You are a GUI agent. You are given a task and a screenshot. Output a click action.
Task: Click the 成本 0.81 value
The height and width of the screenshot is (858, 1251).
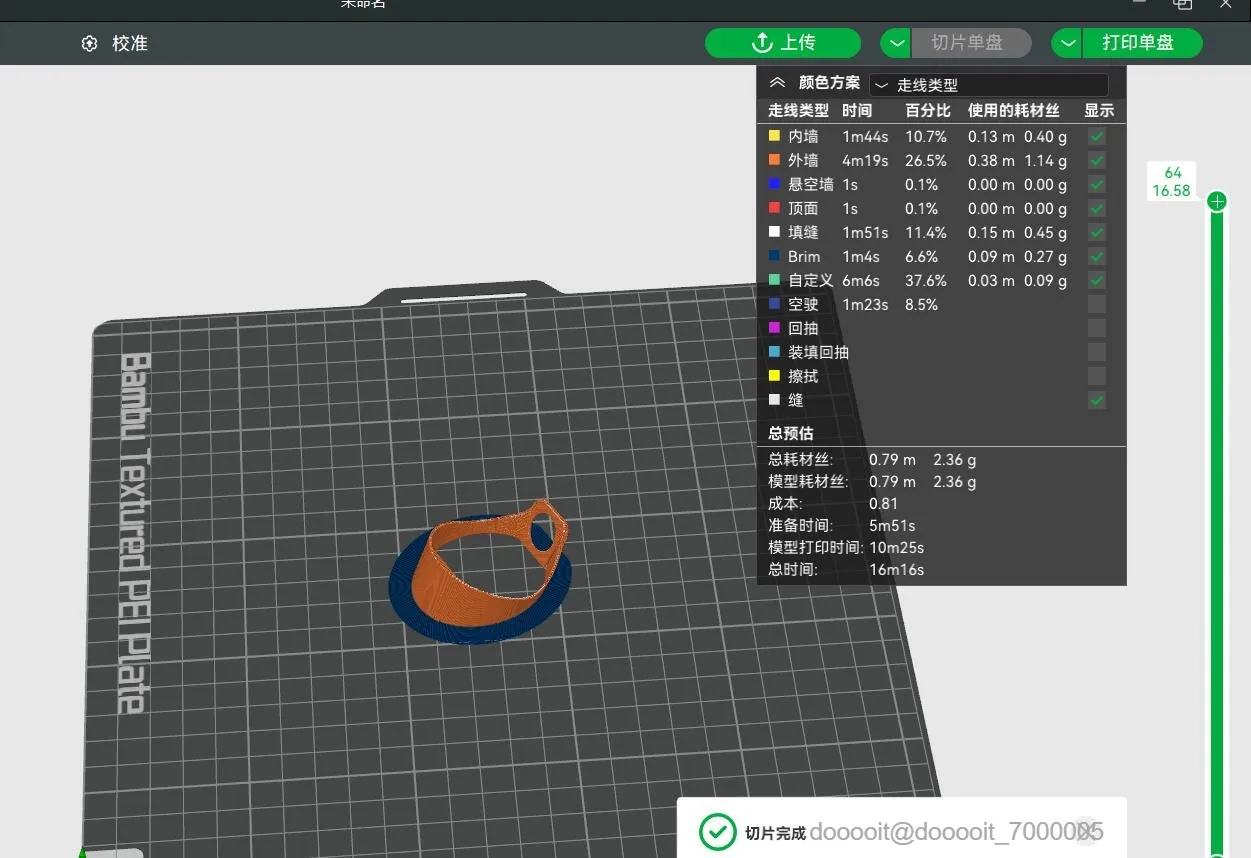click(884, 503)
